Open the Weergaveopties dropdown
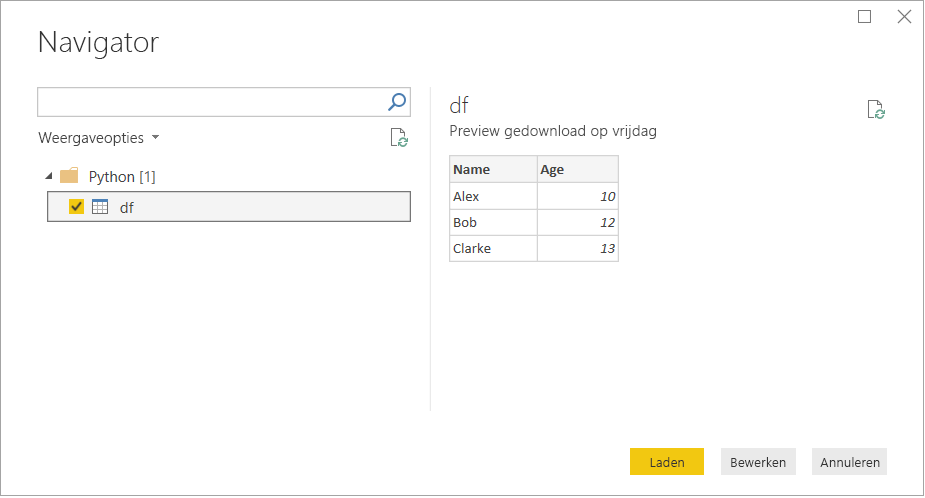Screen dimensions: 925x498 coord(99,138)
